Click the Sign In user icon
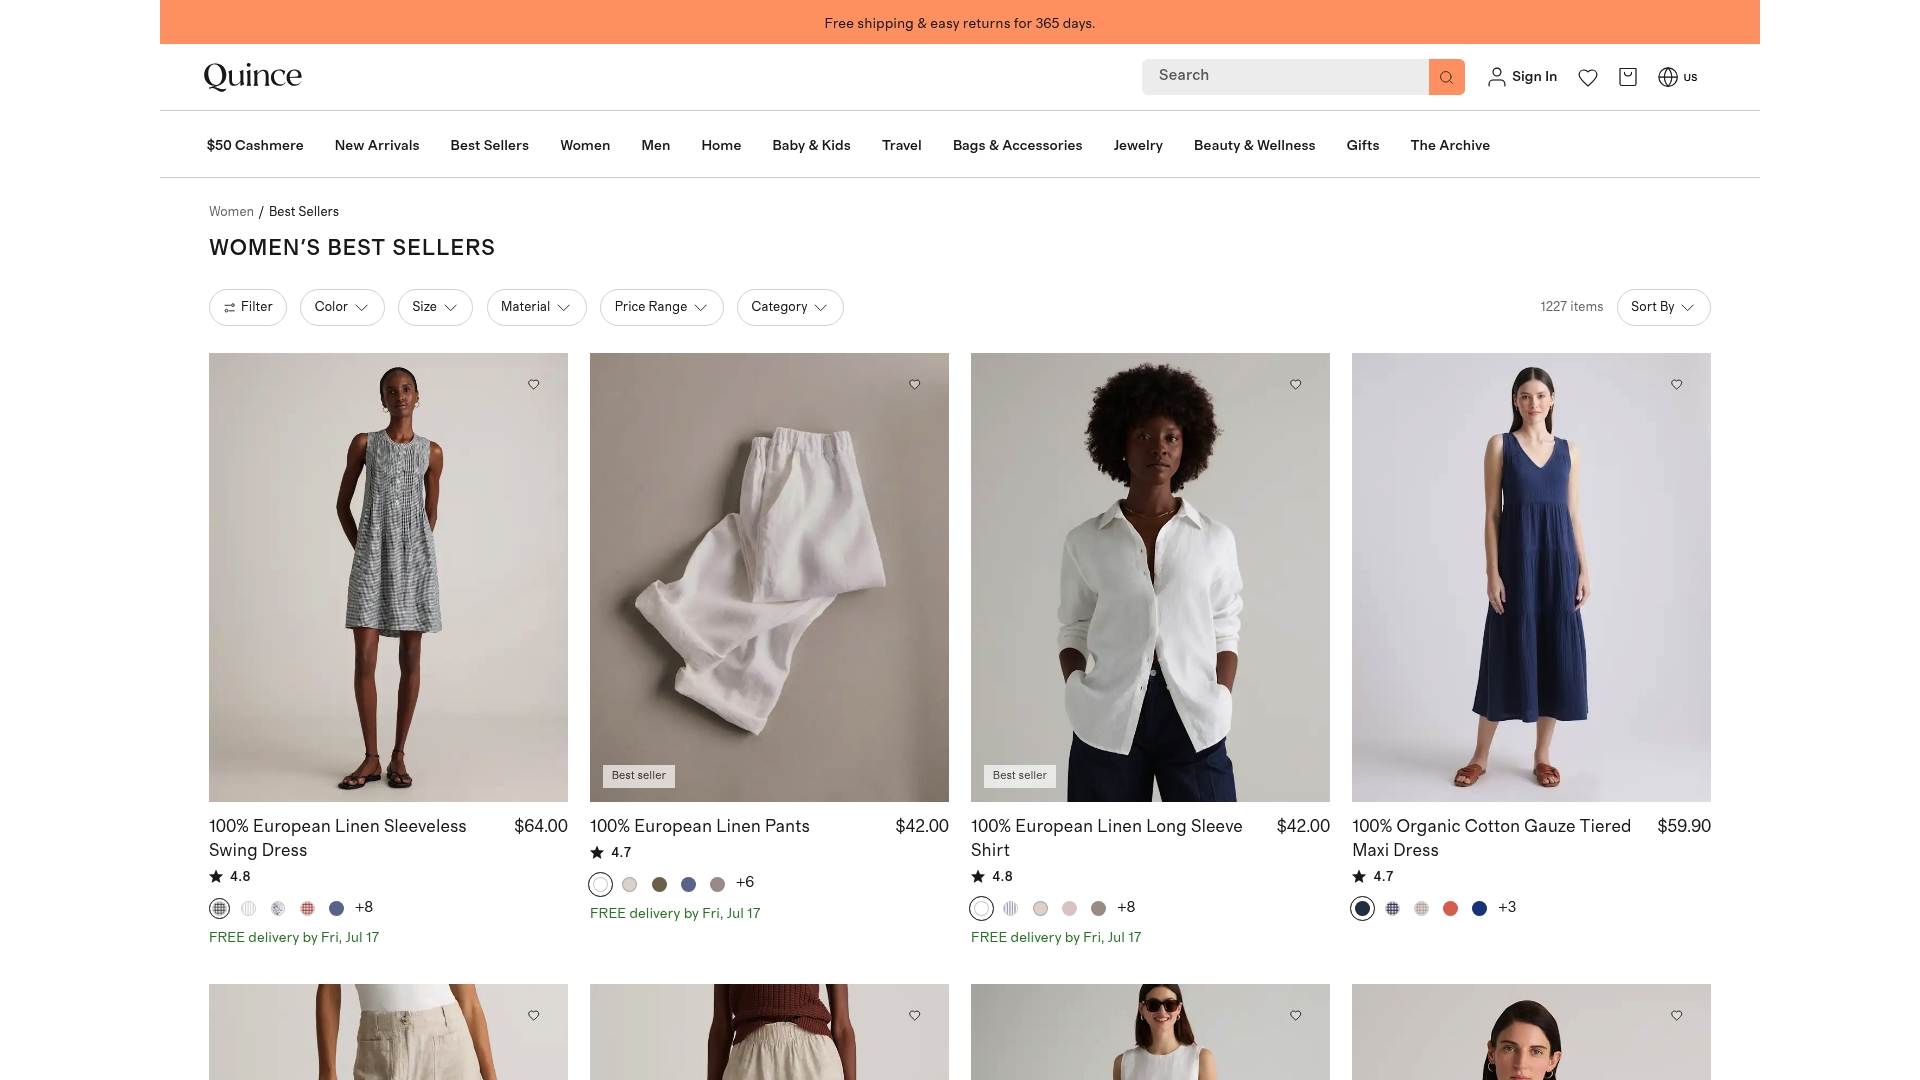The width and height of the screenshot is (1920, 1080). (1496, 77)
